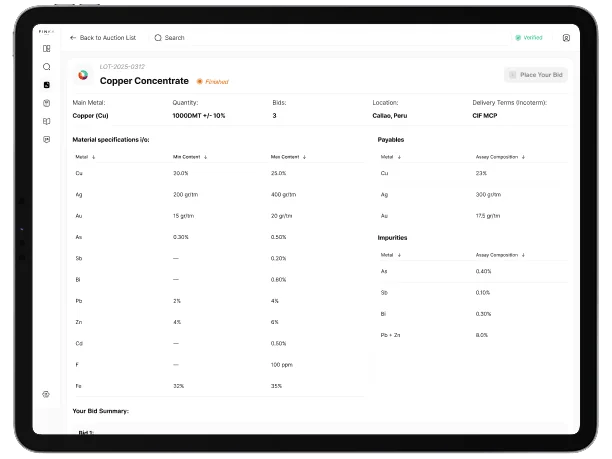Image resolution: width=612 pixels, height=459 pixels.
Task: Sort Impurities by Assay Composition
Action: click(500, 255)
